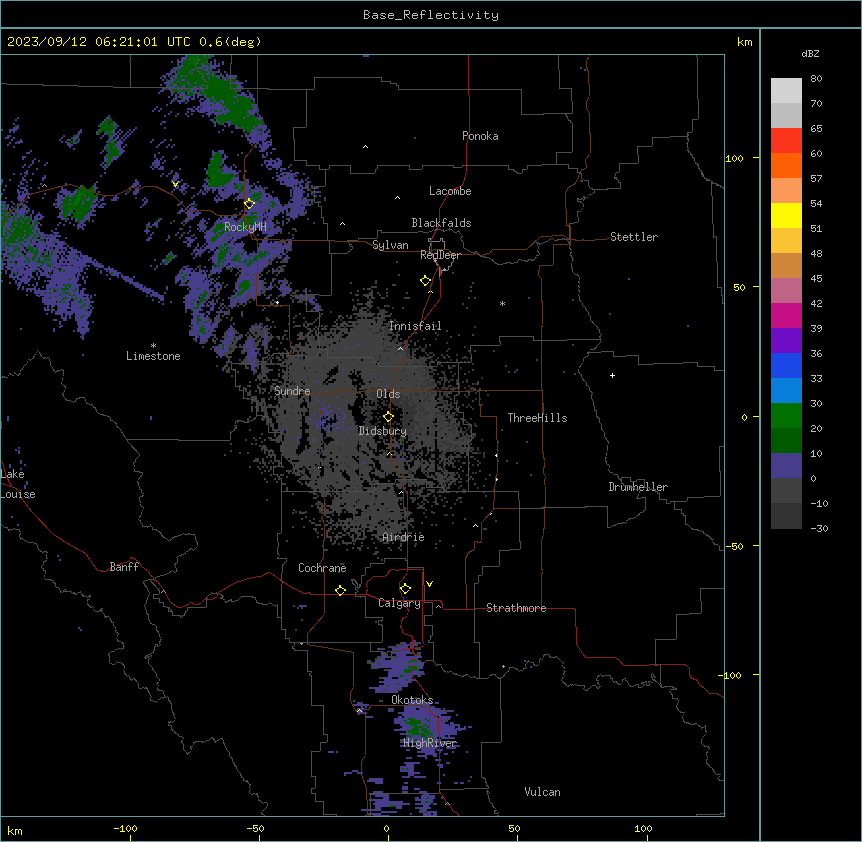Click the bright green 20-30 dBZ legend swatch
The image size is (862, 842).
(786, 416)
